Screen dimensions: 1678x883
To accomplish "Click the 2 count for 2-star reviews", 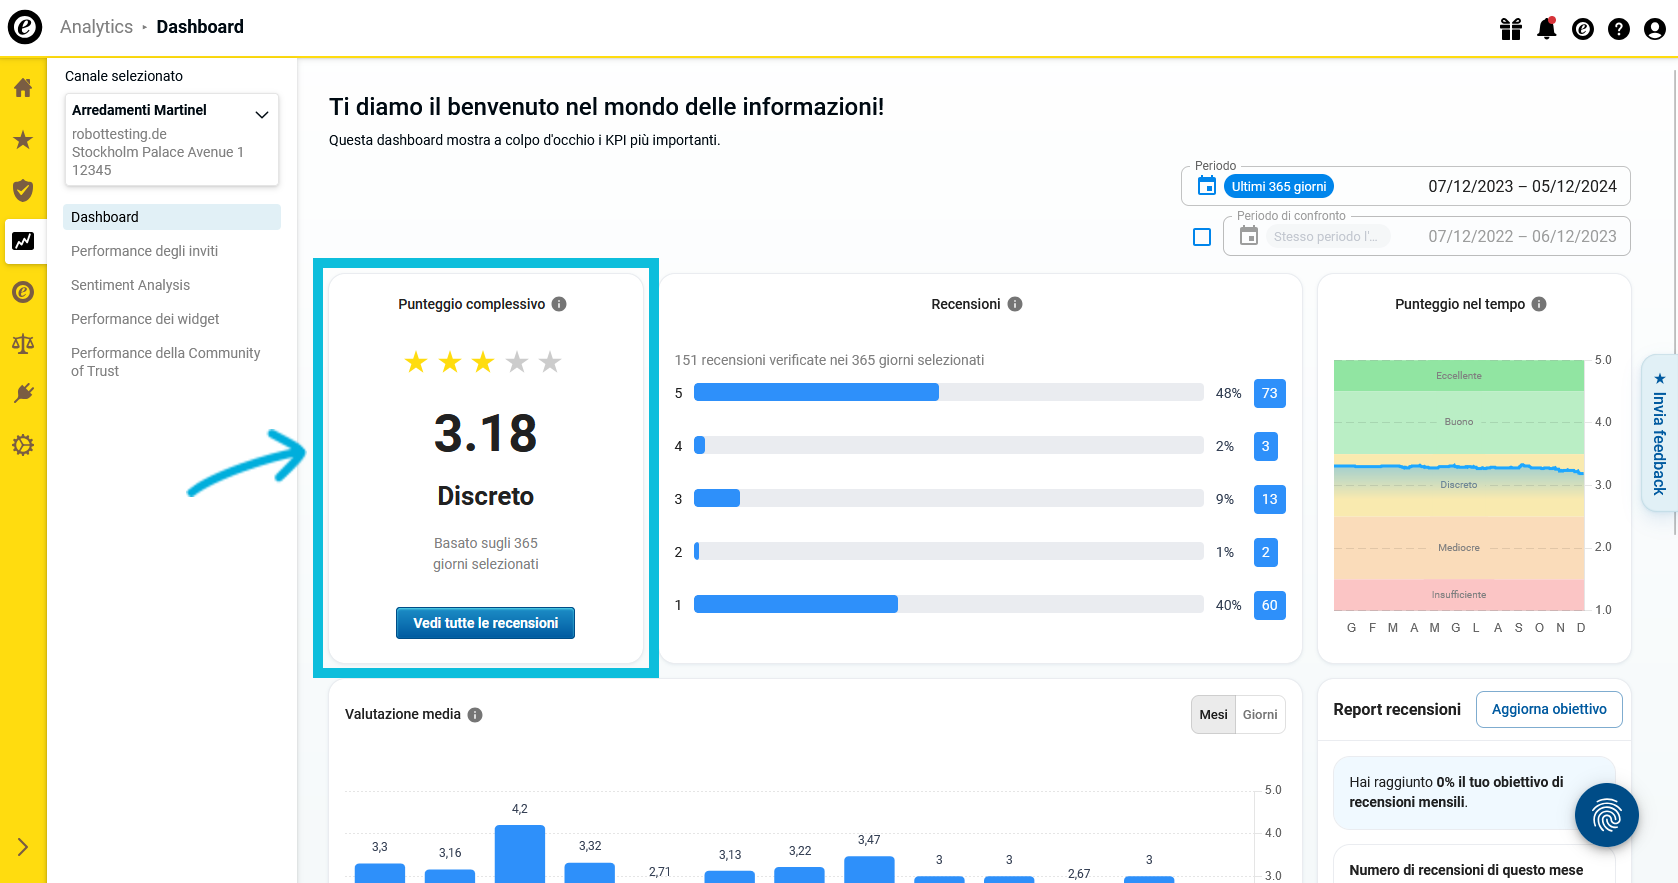I will point(1266,552).
